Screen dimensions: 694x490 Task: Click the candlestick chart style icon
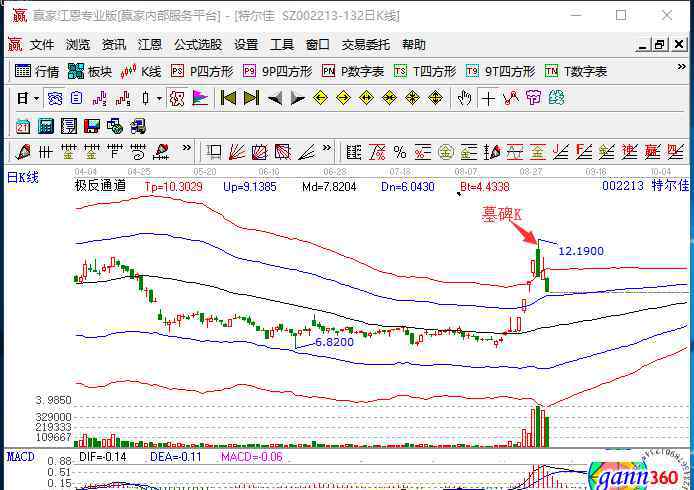tap(146, 98)
